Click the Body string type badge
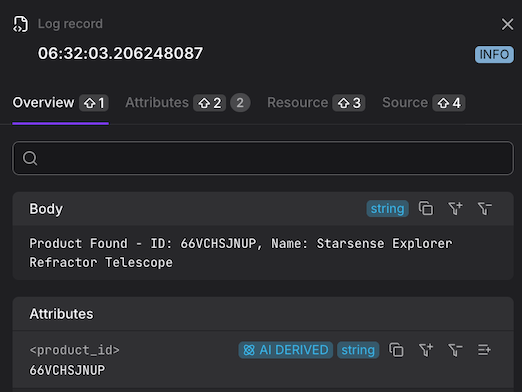Image resolution: width=522 pixels, height=392 pixels. pos(387,209)
